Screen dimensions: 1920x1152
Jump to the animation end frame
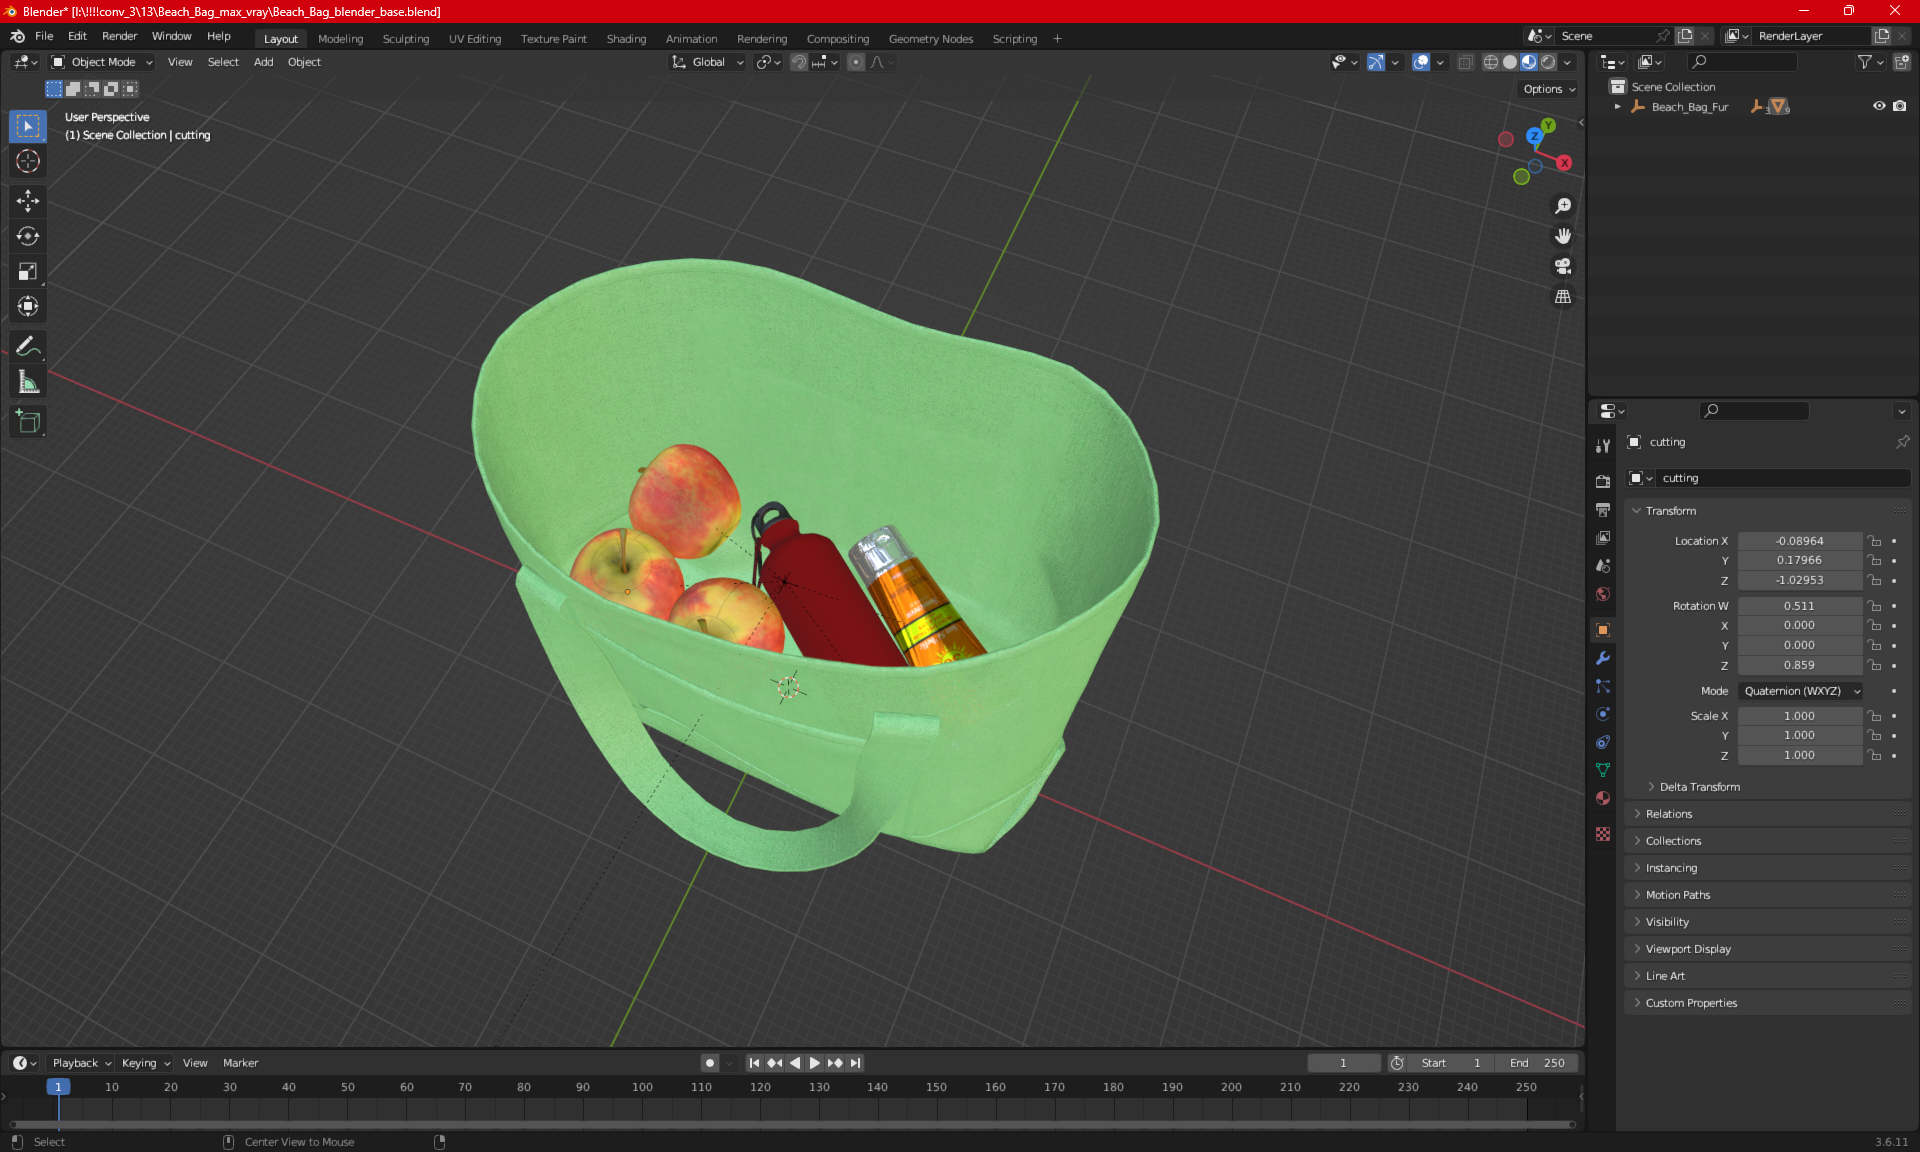tap(856, 1063)
